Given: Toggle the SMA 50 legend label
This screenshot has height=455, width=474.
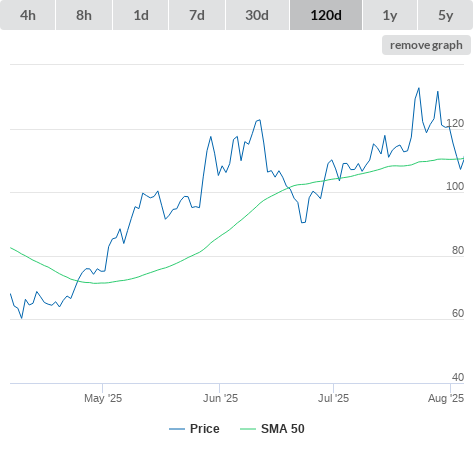Looking at the screenshot, I should [x=283, y=429].
